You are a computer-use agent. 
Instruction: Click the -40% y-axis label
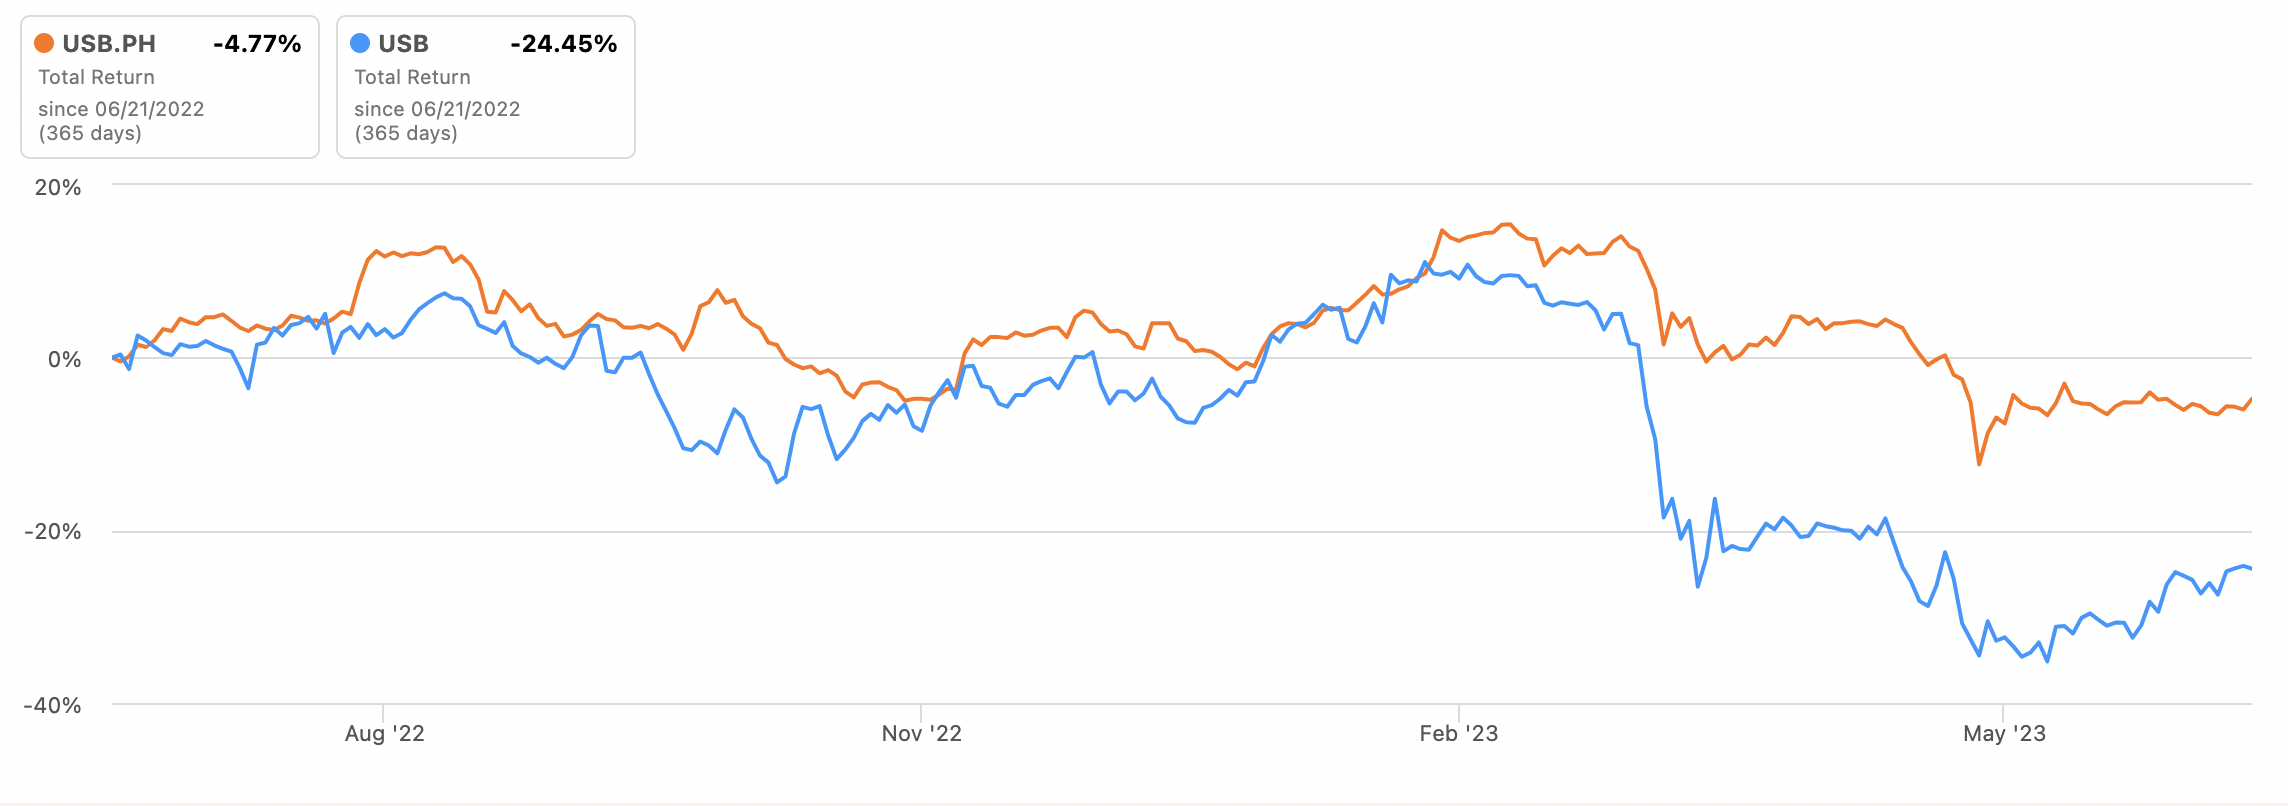pyautogui.click(x=52, y=705)
